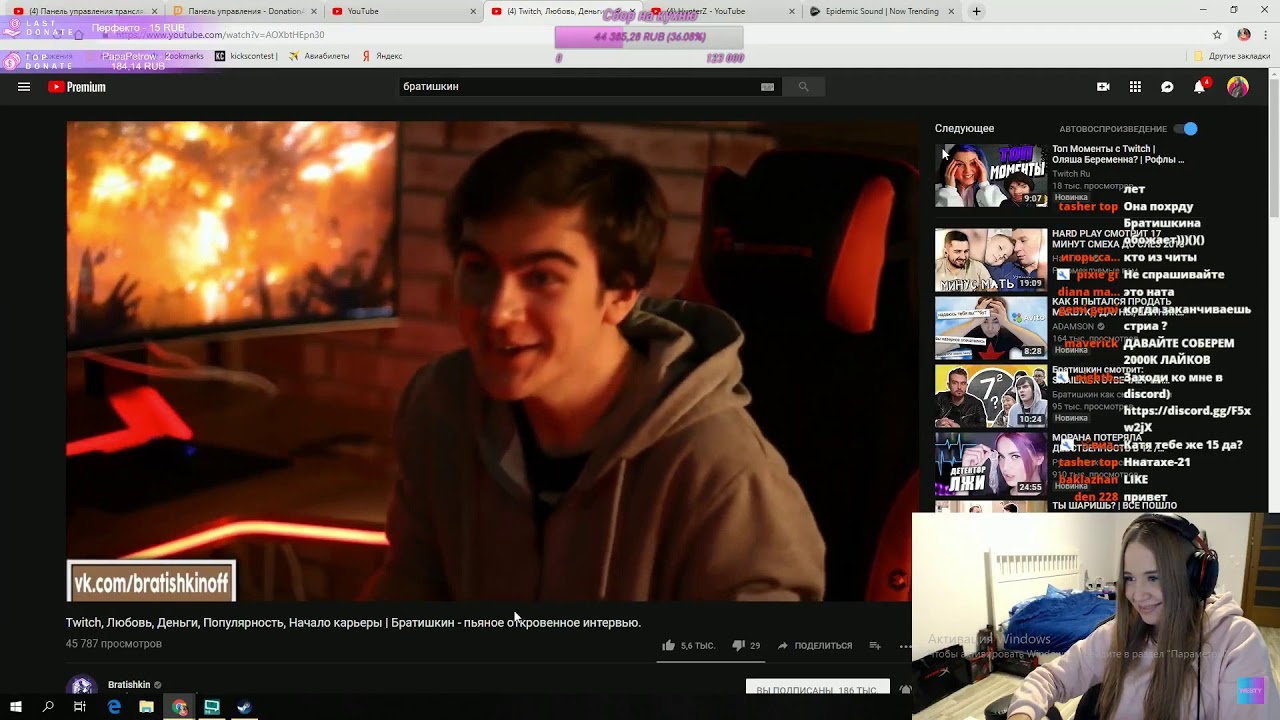The width and height of the screenshot is (1280, 720).
Task: Open Windows taskbar search
Action: tap(48, 707)
